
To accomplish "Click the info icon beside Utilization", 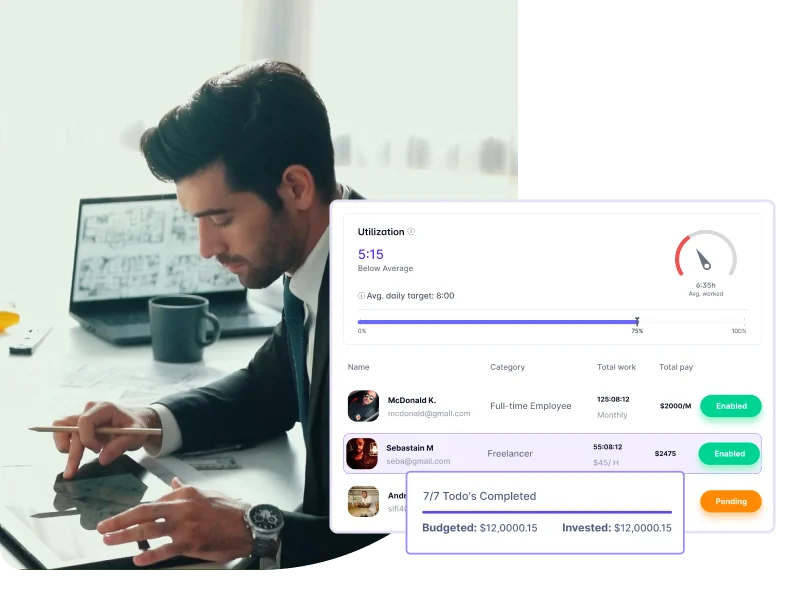I will [x=411, y=231].
